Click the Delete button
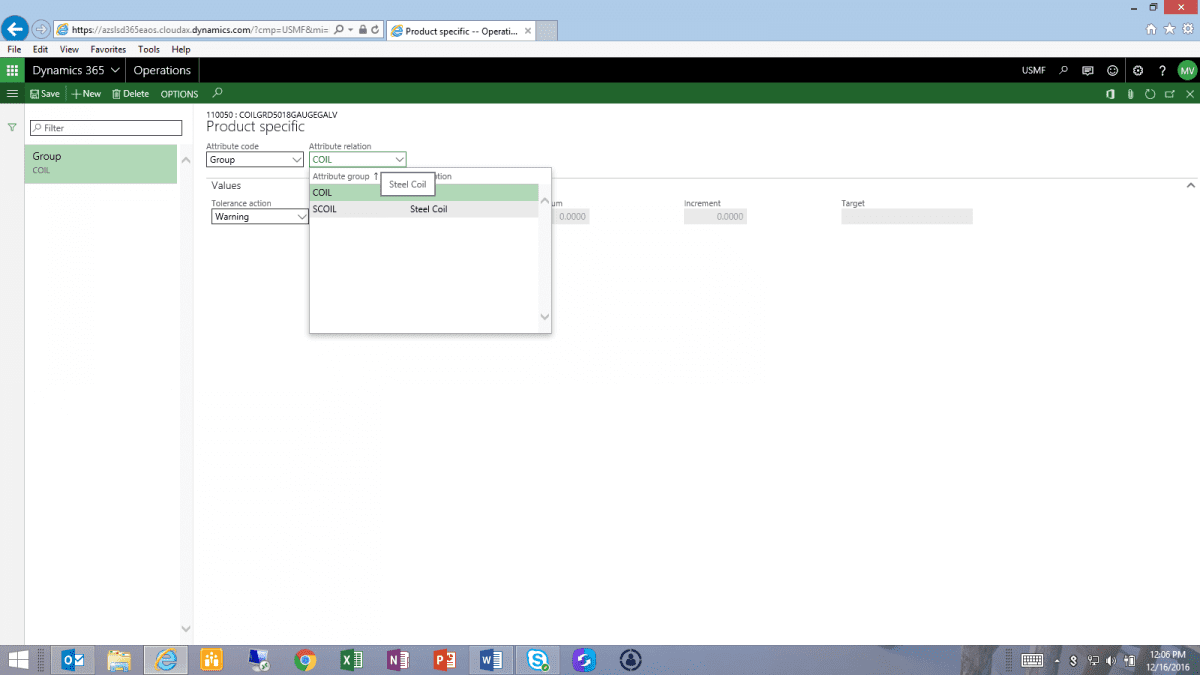The height and width of the screenshot is (675, 1200). pyautogui.click(x=130, y=94)
